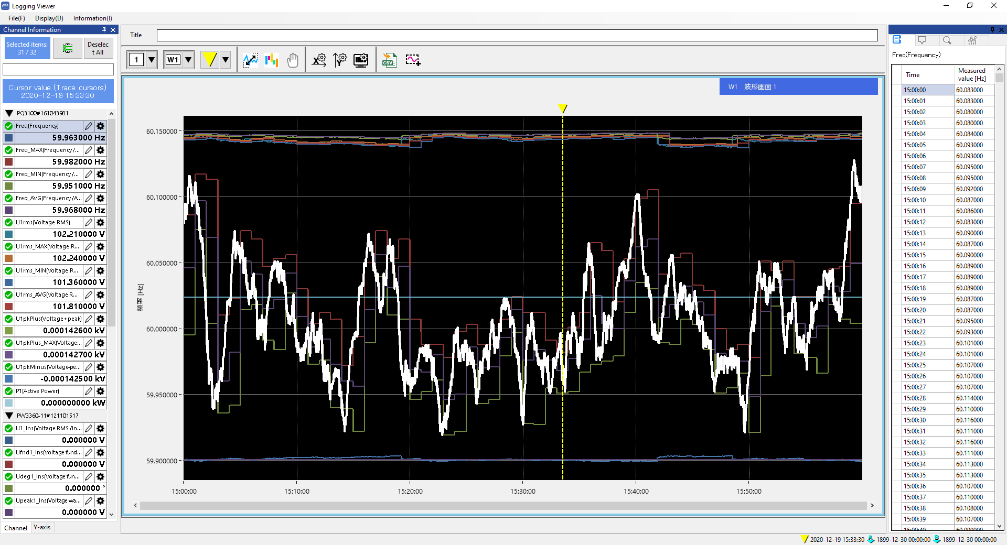
Task: Collapse the PW3360 device group
Action: pyautogui.click(x=9, y=416)
